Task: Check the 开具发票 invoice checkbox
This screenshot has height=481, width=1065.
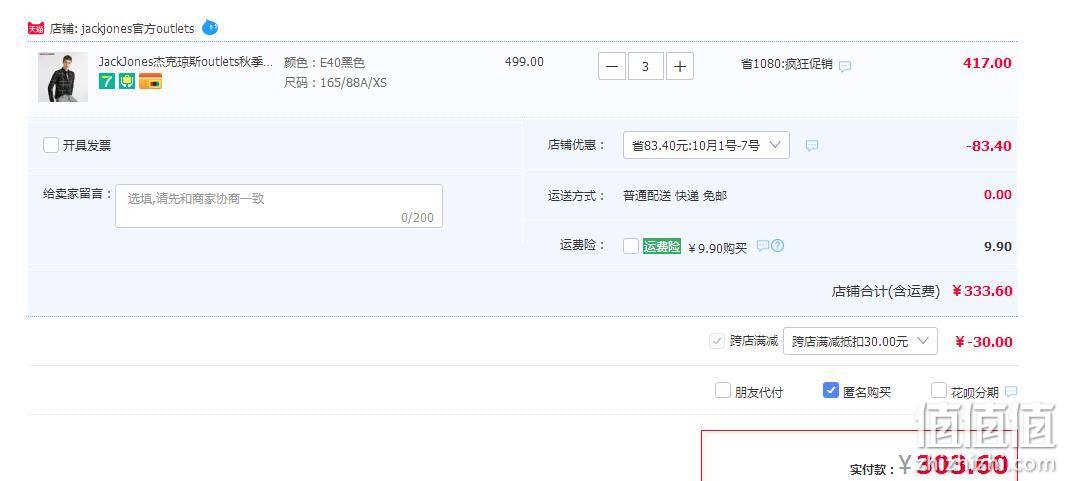Action: point(51,145)
